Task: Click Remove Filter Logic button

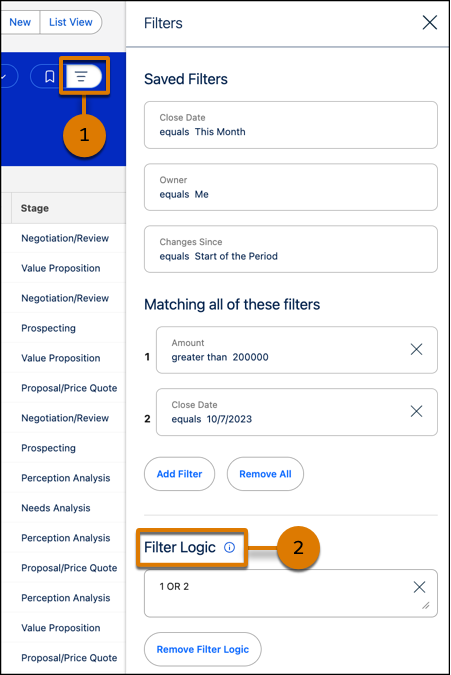Action: click(203, 649)
